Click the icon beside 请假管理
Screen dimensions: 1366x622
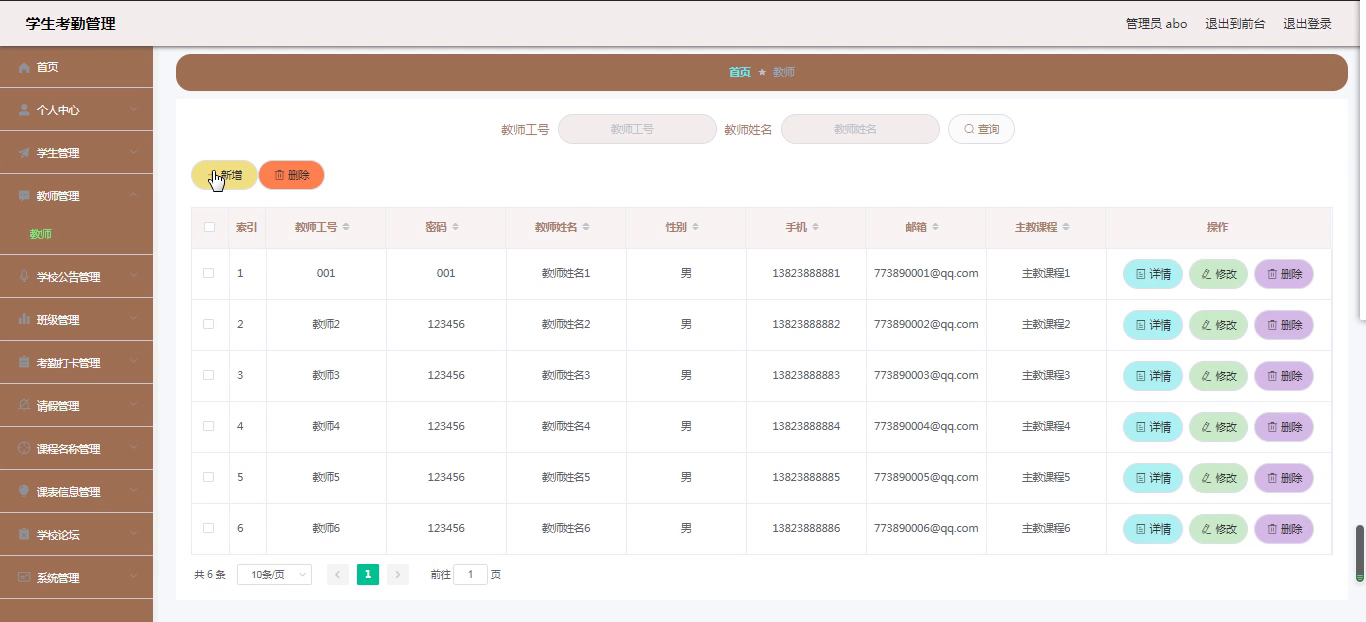(24, 406)
